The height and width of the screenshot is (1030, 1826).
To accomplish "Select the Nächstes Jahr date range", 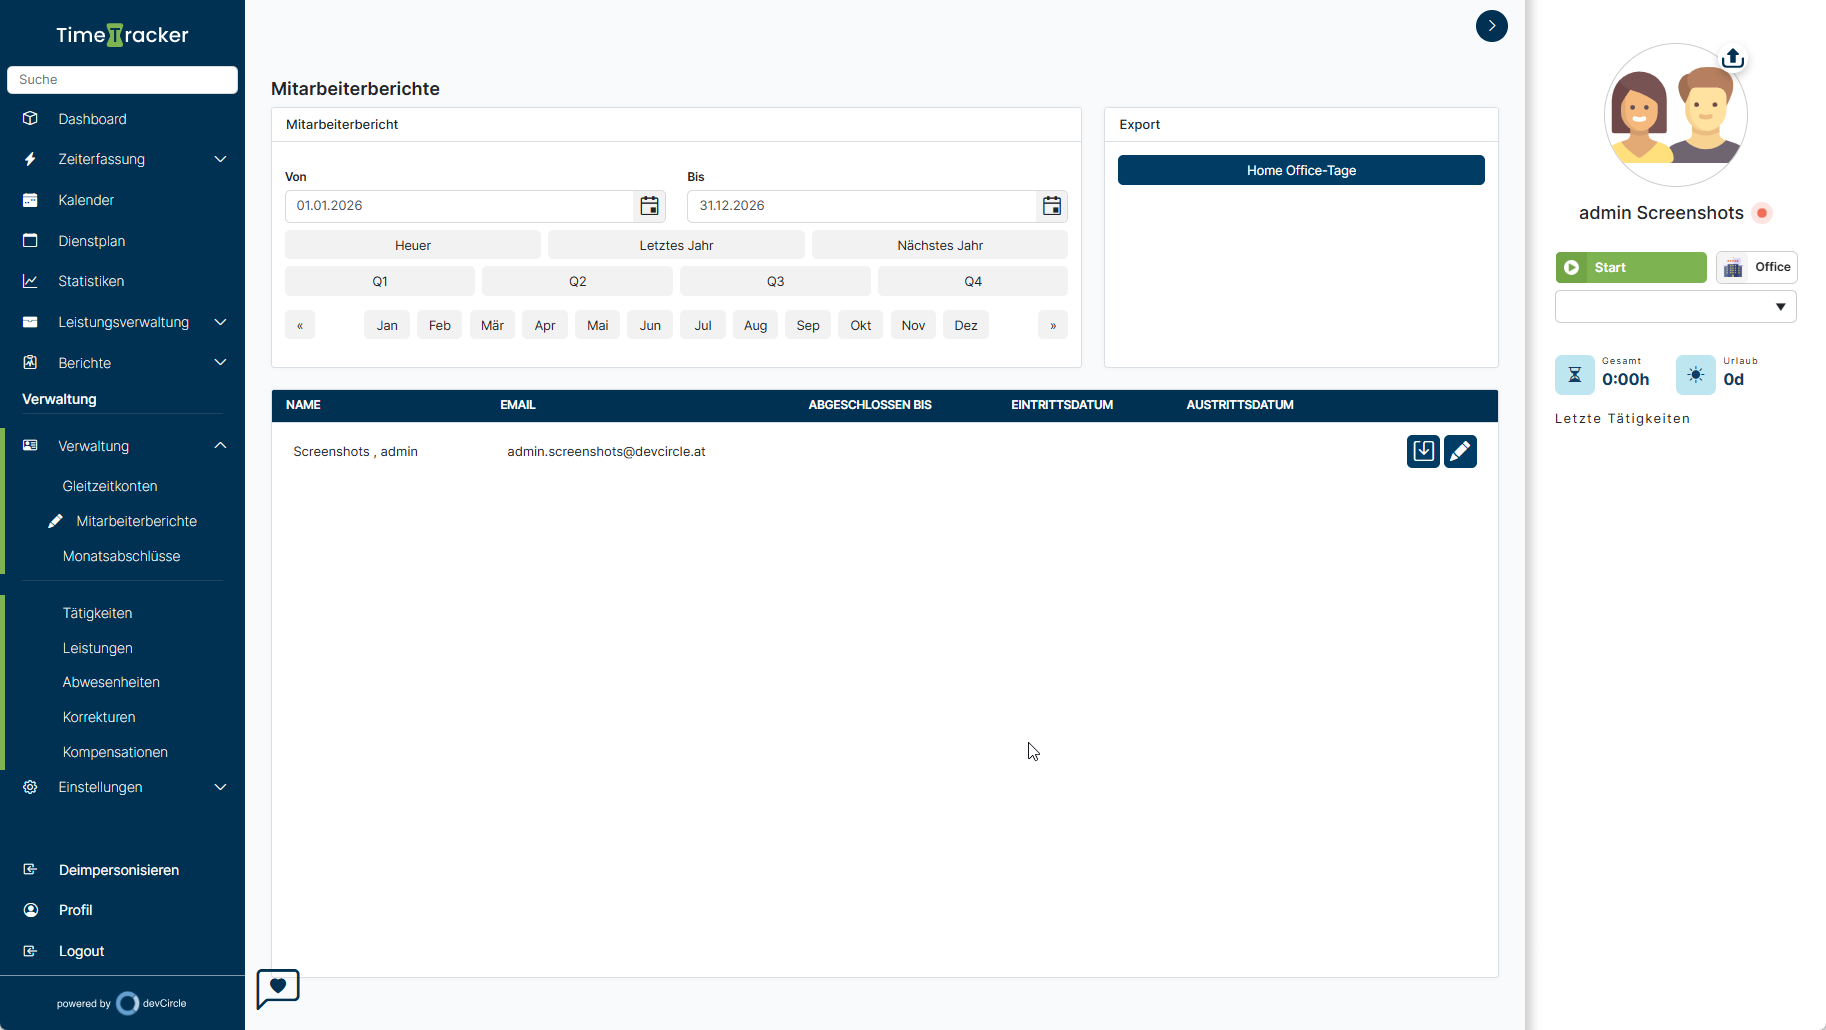I will (940, 245).
